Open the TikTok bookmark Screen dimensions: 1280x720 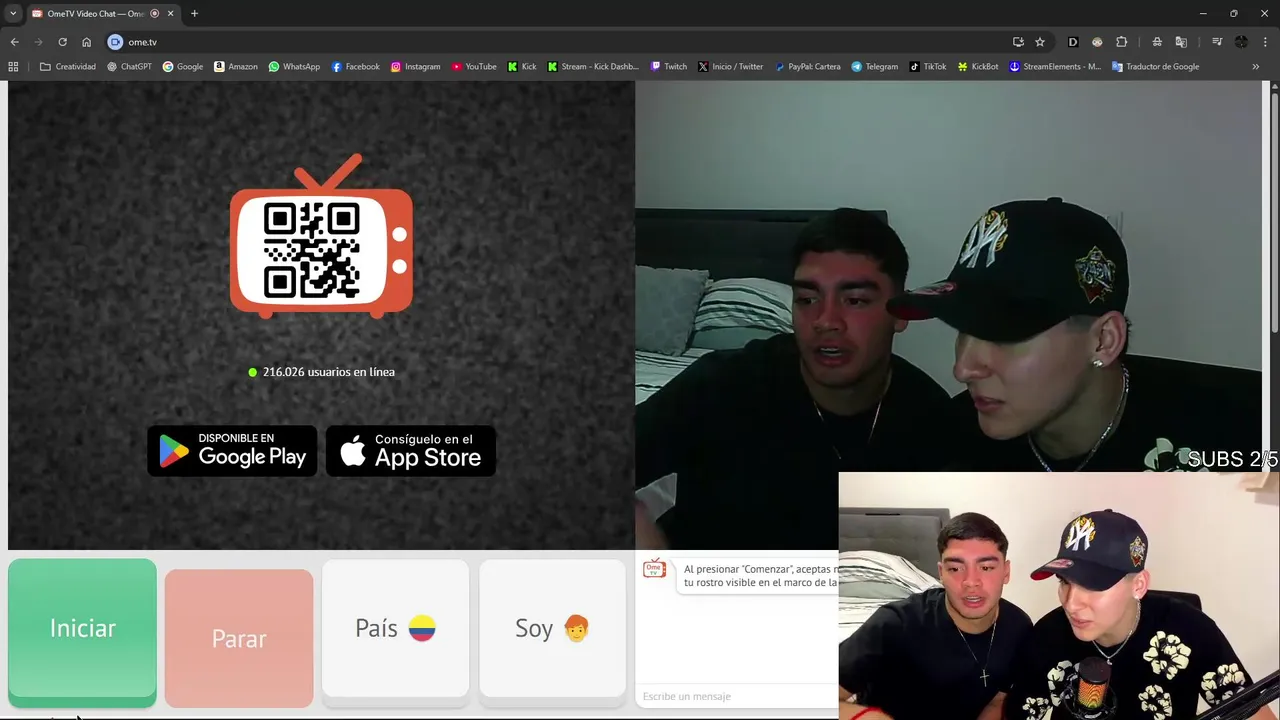[x=928, y=67]
